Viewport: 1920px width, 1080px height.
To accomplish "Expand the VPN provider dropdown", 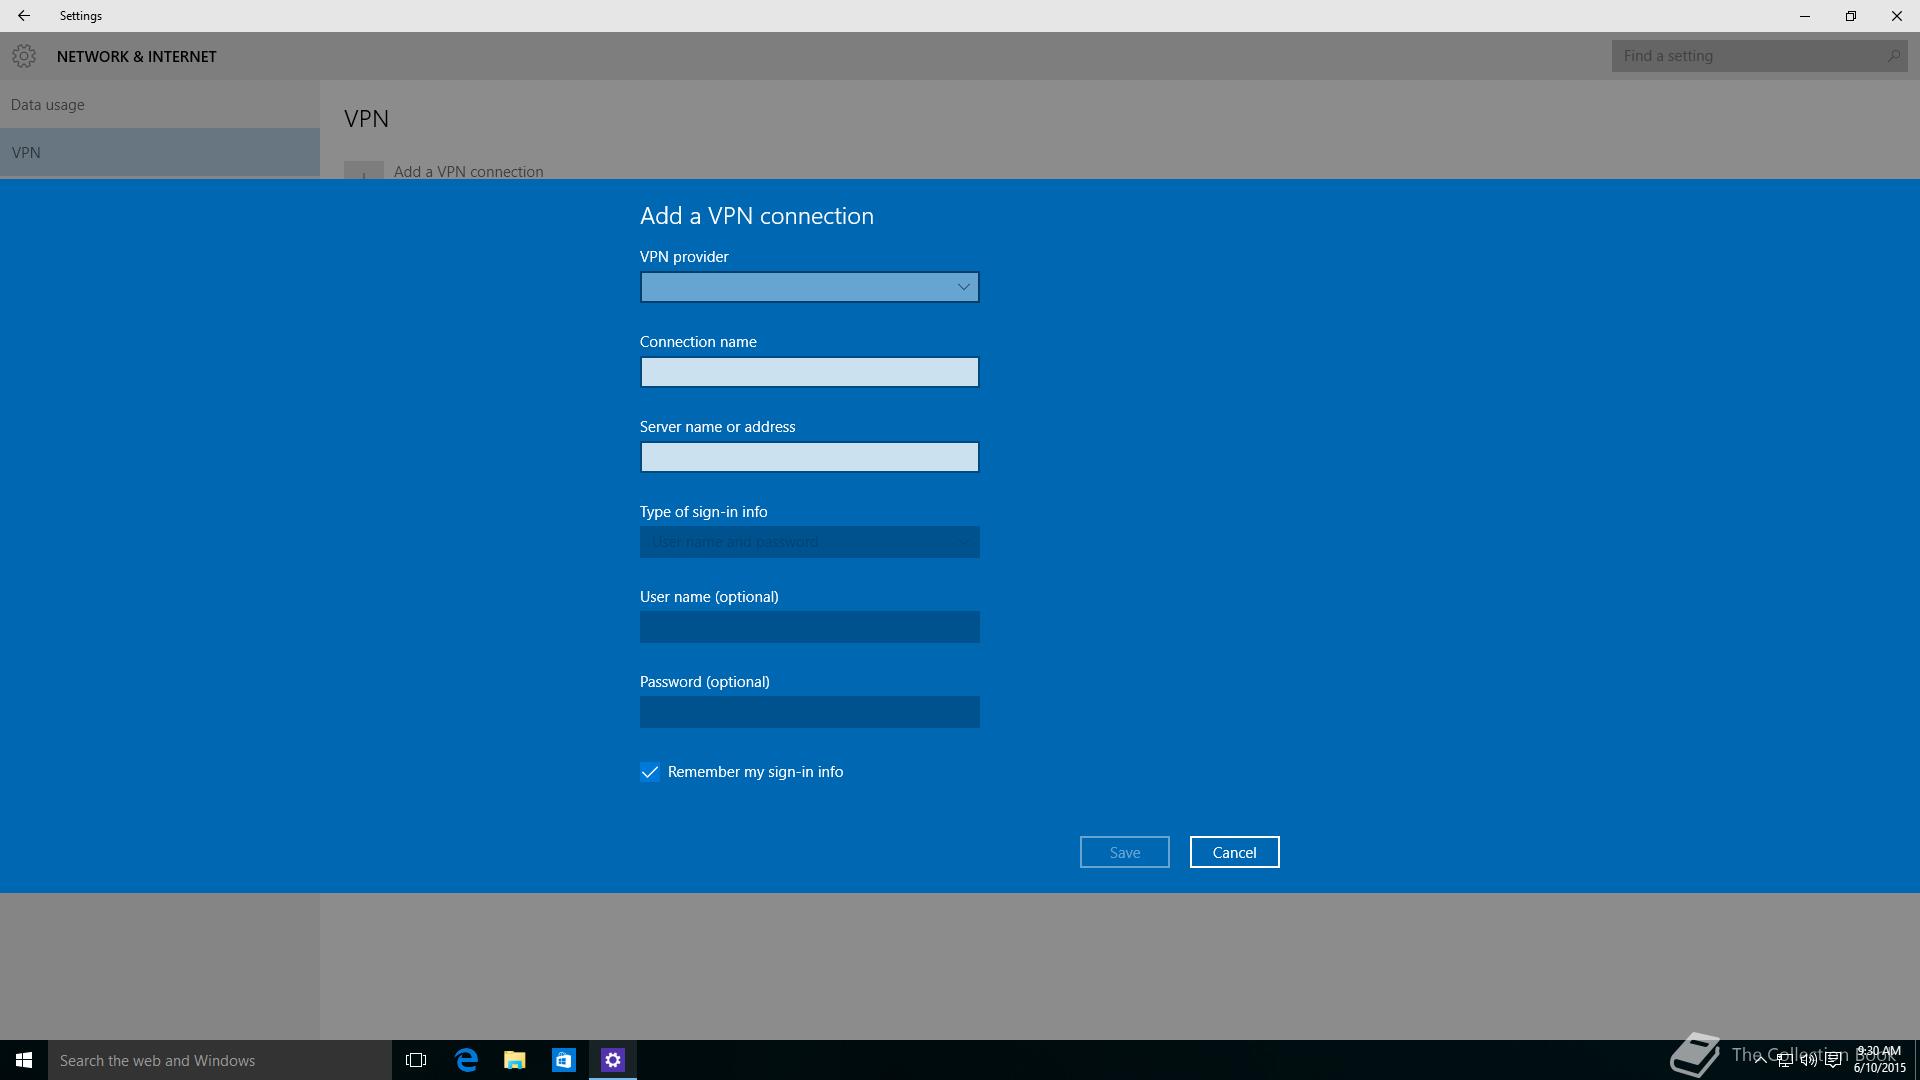I will click(x=809, y=287).
